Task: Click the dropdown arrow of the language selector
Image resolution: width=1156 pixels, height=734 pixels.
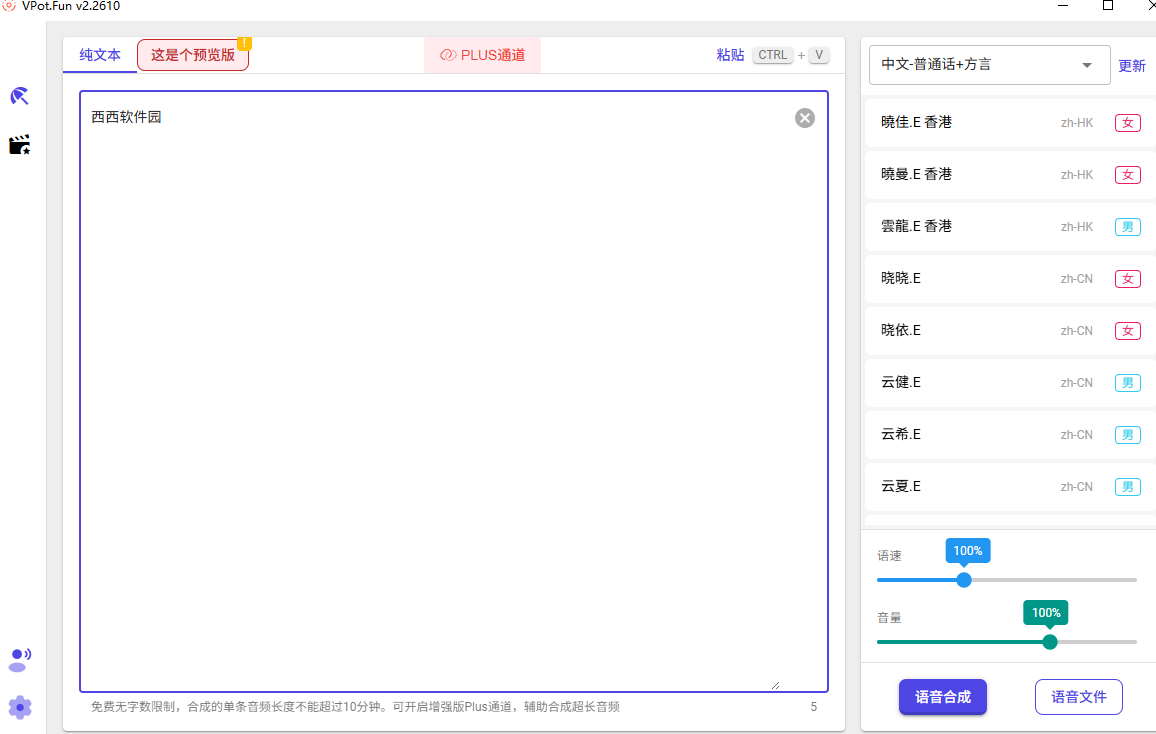Action: (1086, 65)
